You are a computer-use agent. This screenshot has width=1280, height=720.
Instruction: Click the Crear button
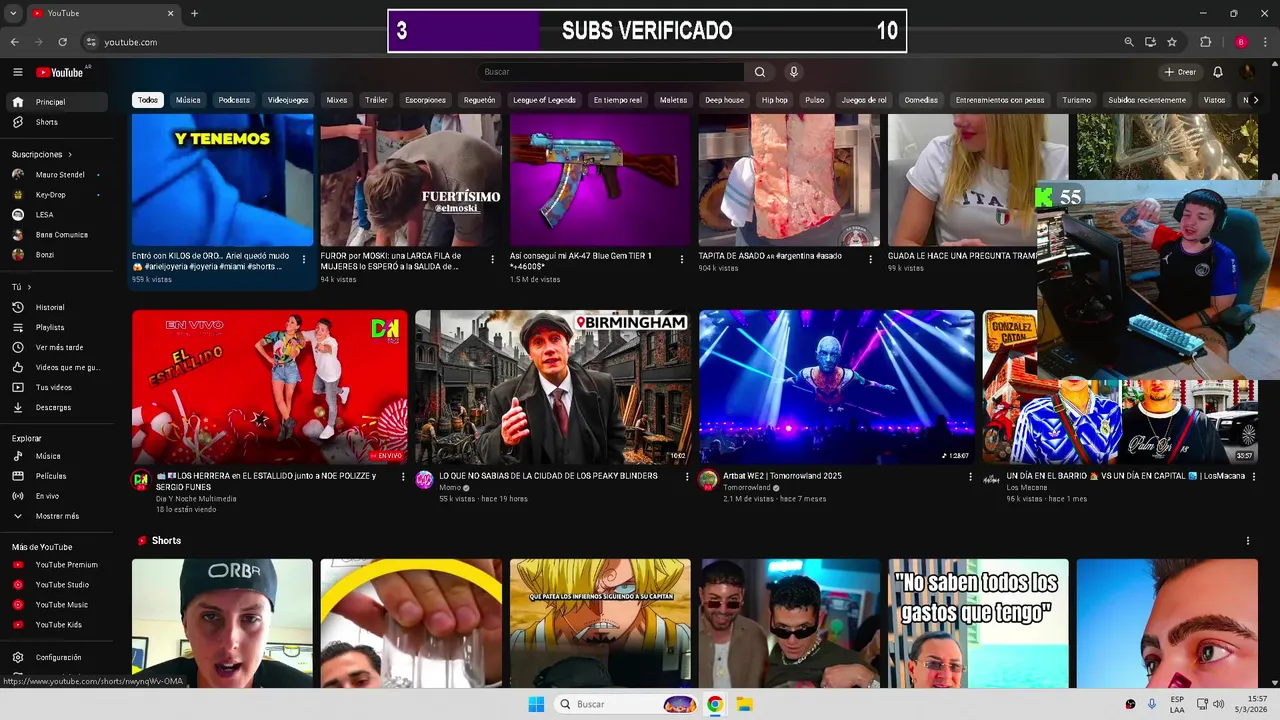pos(1180,72)
